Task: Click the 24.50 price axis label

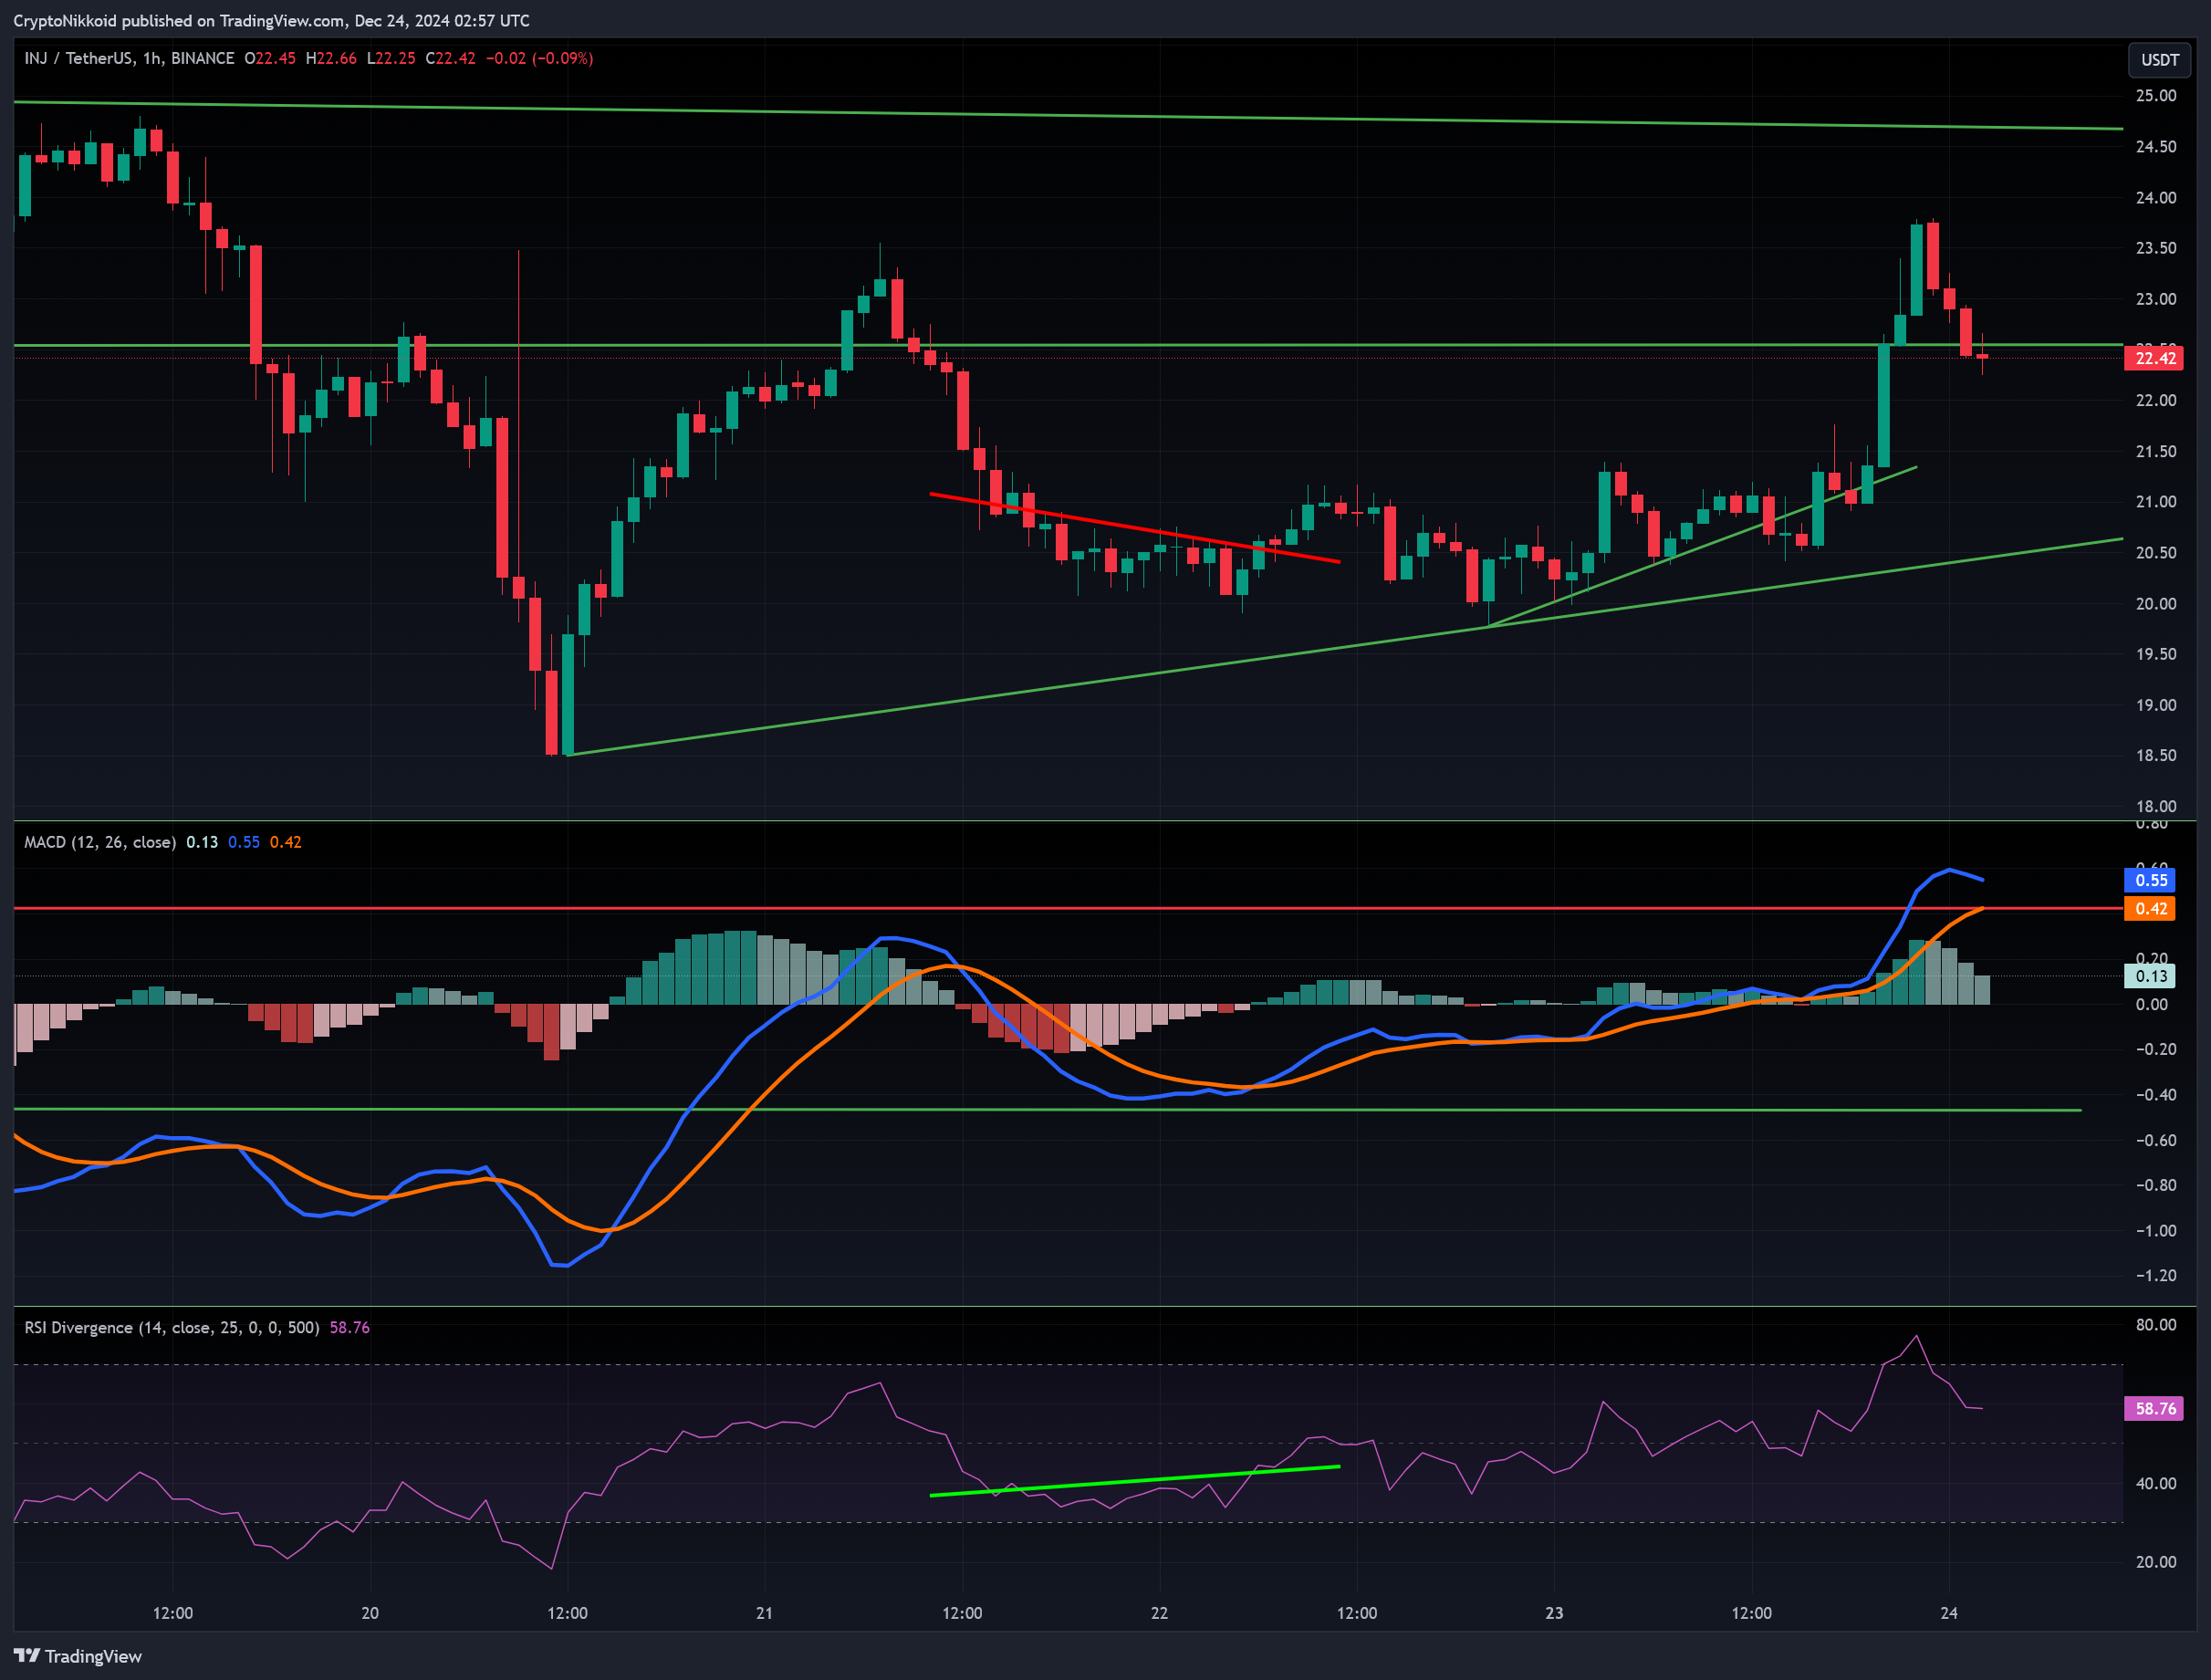Action: point(2156,147)
